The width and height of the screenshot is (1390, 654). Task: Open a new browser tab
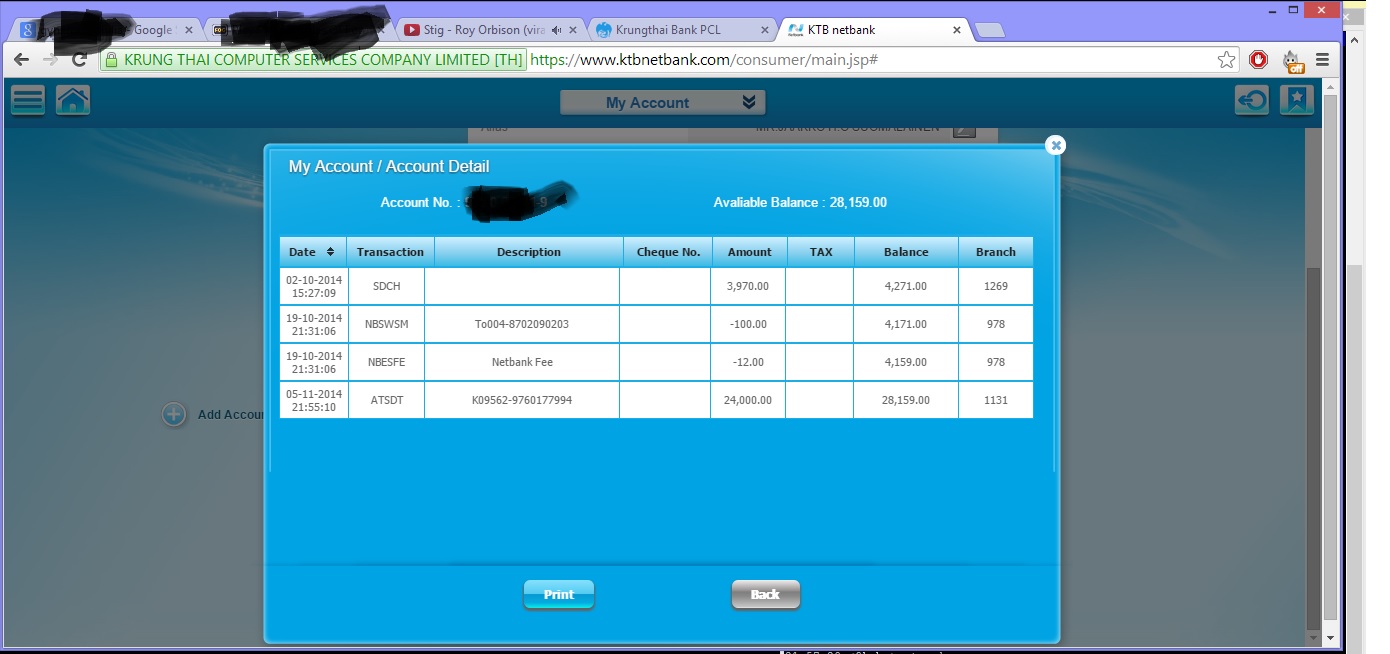coord(990,31)
